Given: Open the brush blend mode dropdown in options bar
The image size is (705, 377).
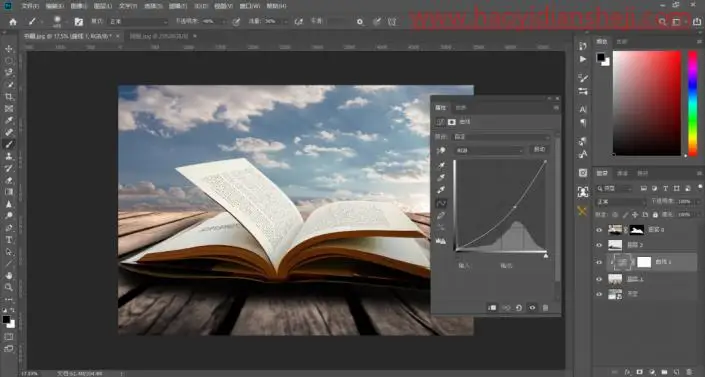Looking at the screenshot, I should 138,21.
